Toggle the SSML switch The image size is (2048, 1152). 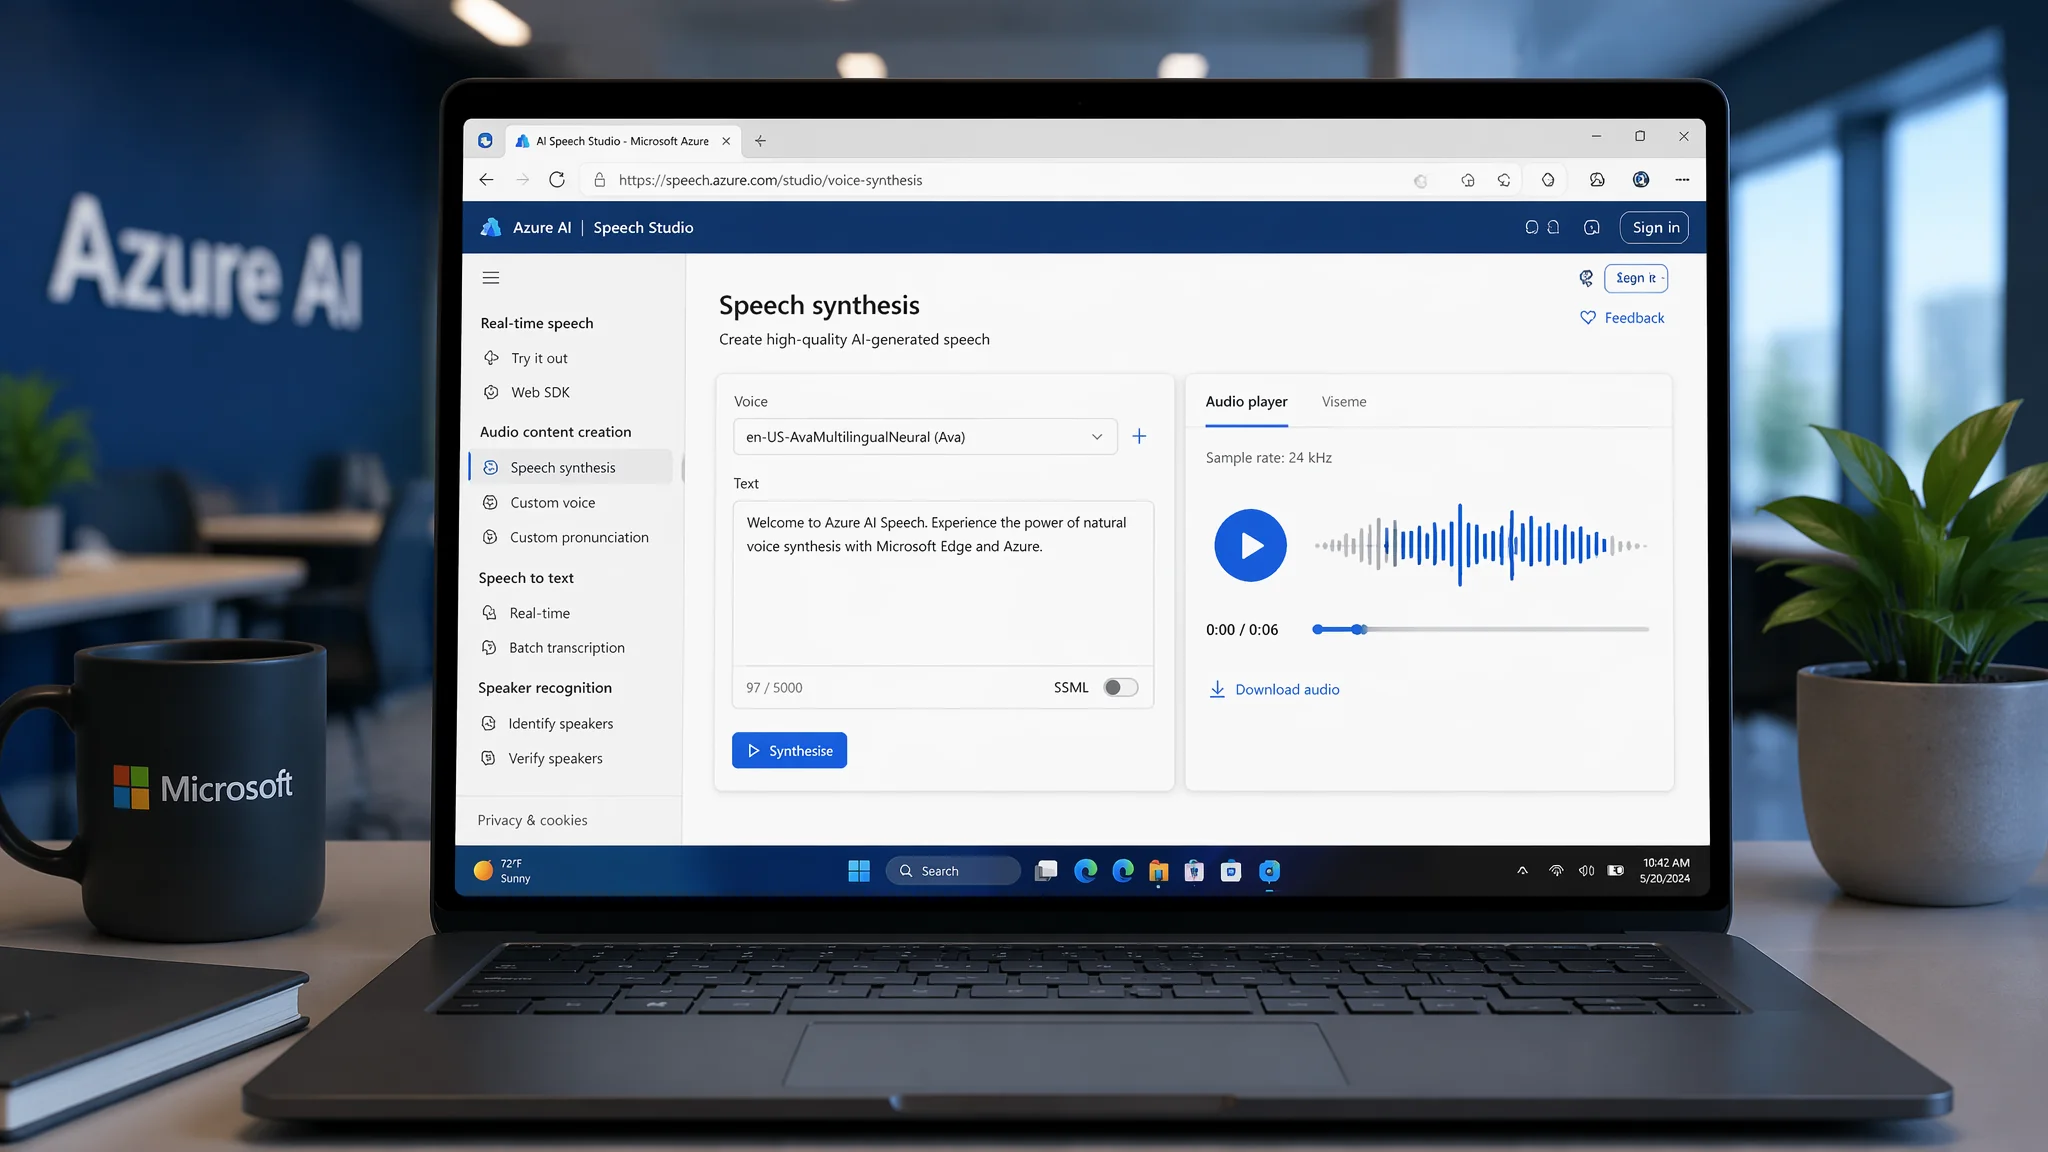click(x=1120, y=687)
